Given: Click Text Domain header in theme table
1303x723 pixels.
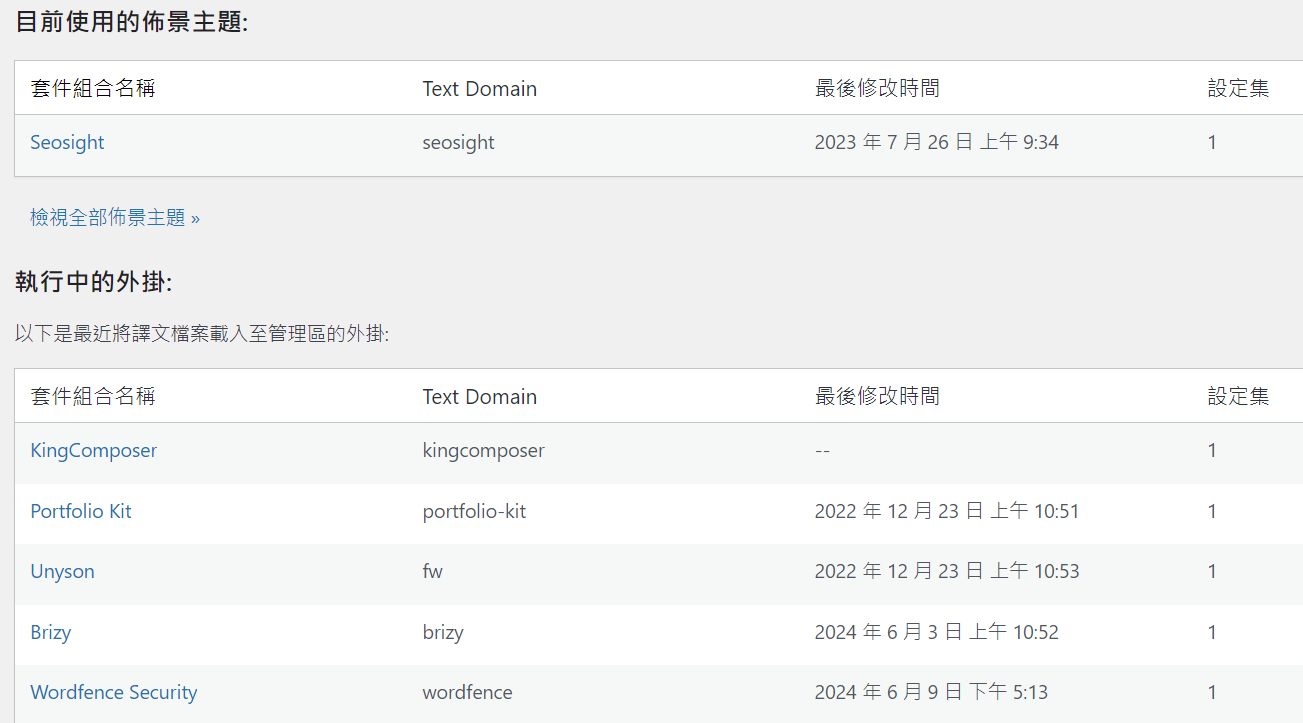Looking at the screenshot, I should pos(479,88).
